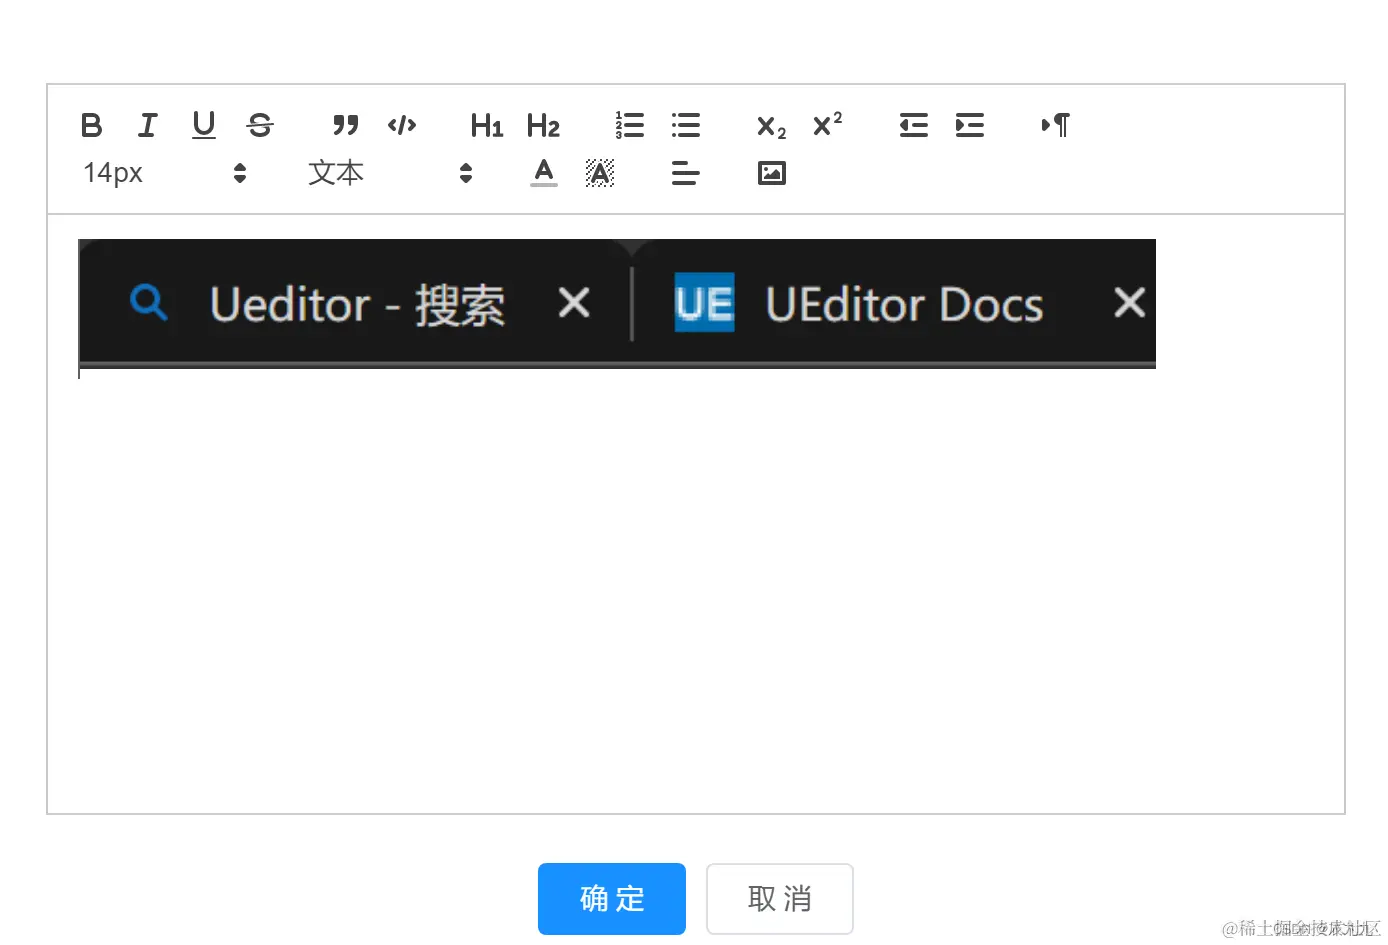Apply Heading 1 style

click(485, 125)
